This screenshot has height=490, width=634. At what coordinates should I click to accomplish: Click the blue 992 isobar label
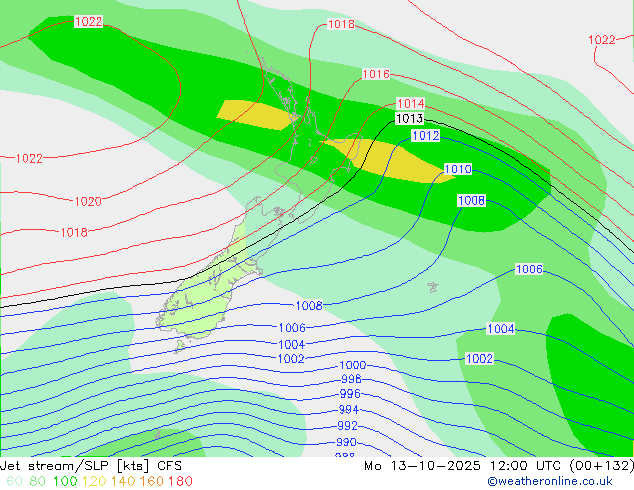347,426
